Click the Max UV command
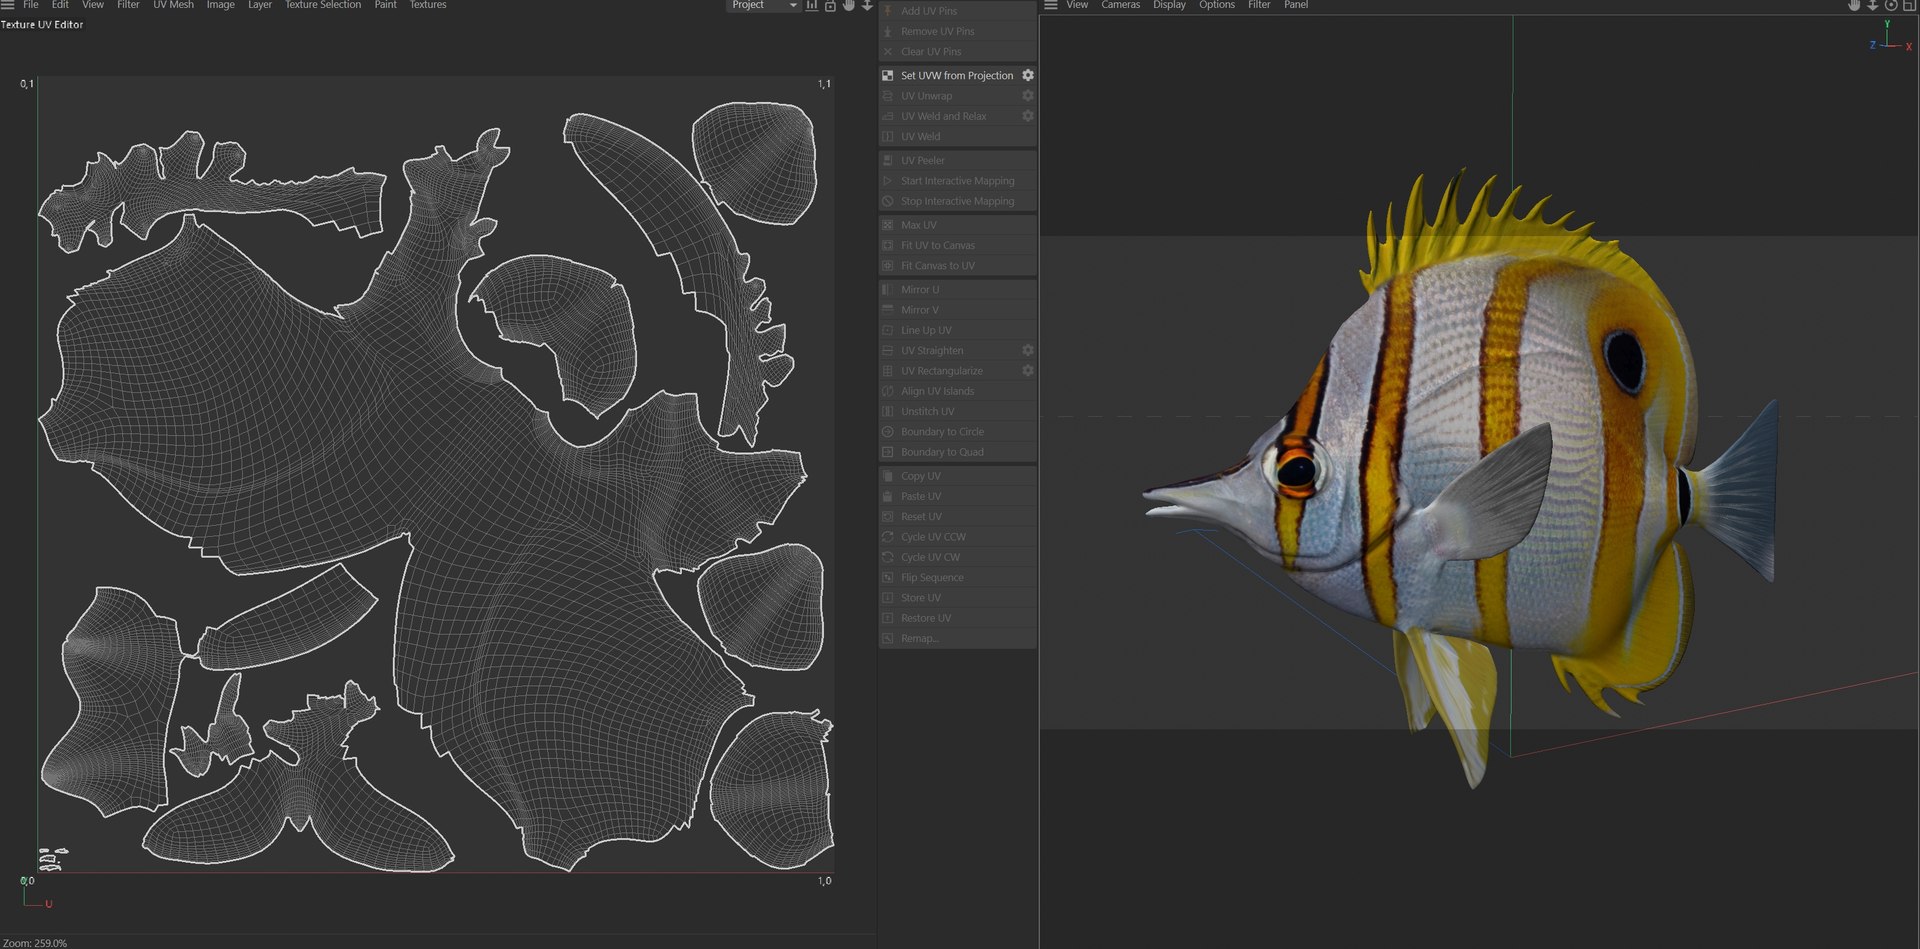Image resolution: width=1920 pixels, height=949 pixels. pos(957,225)
